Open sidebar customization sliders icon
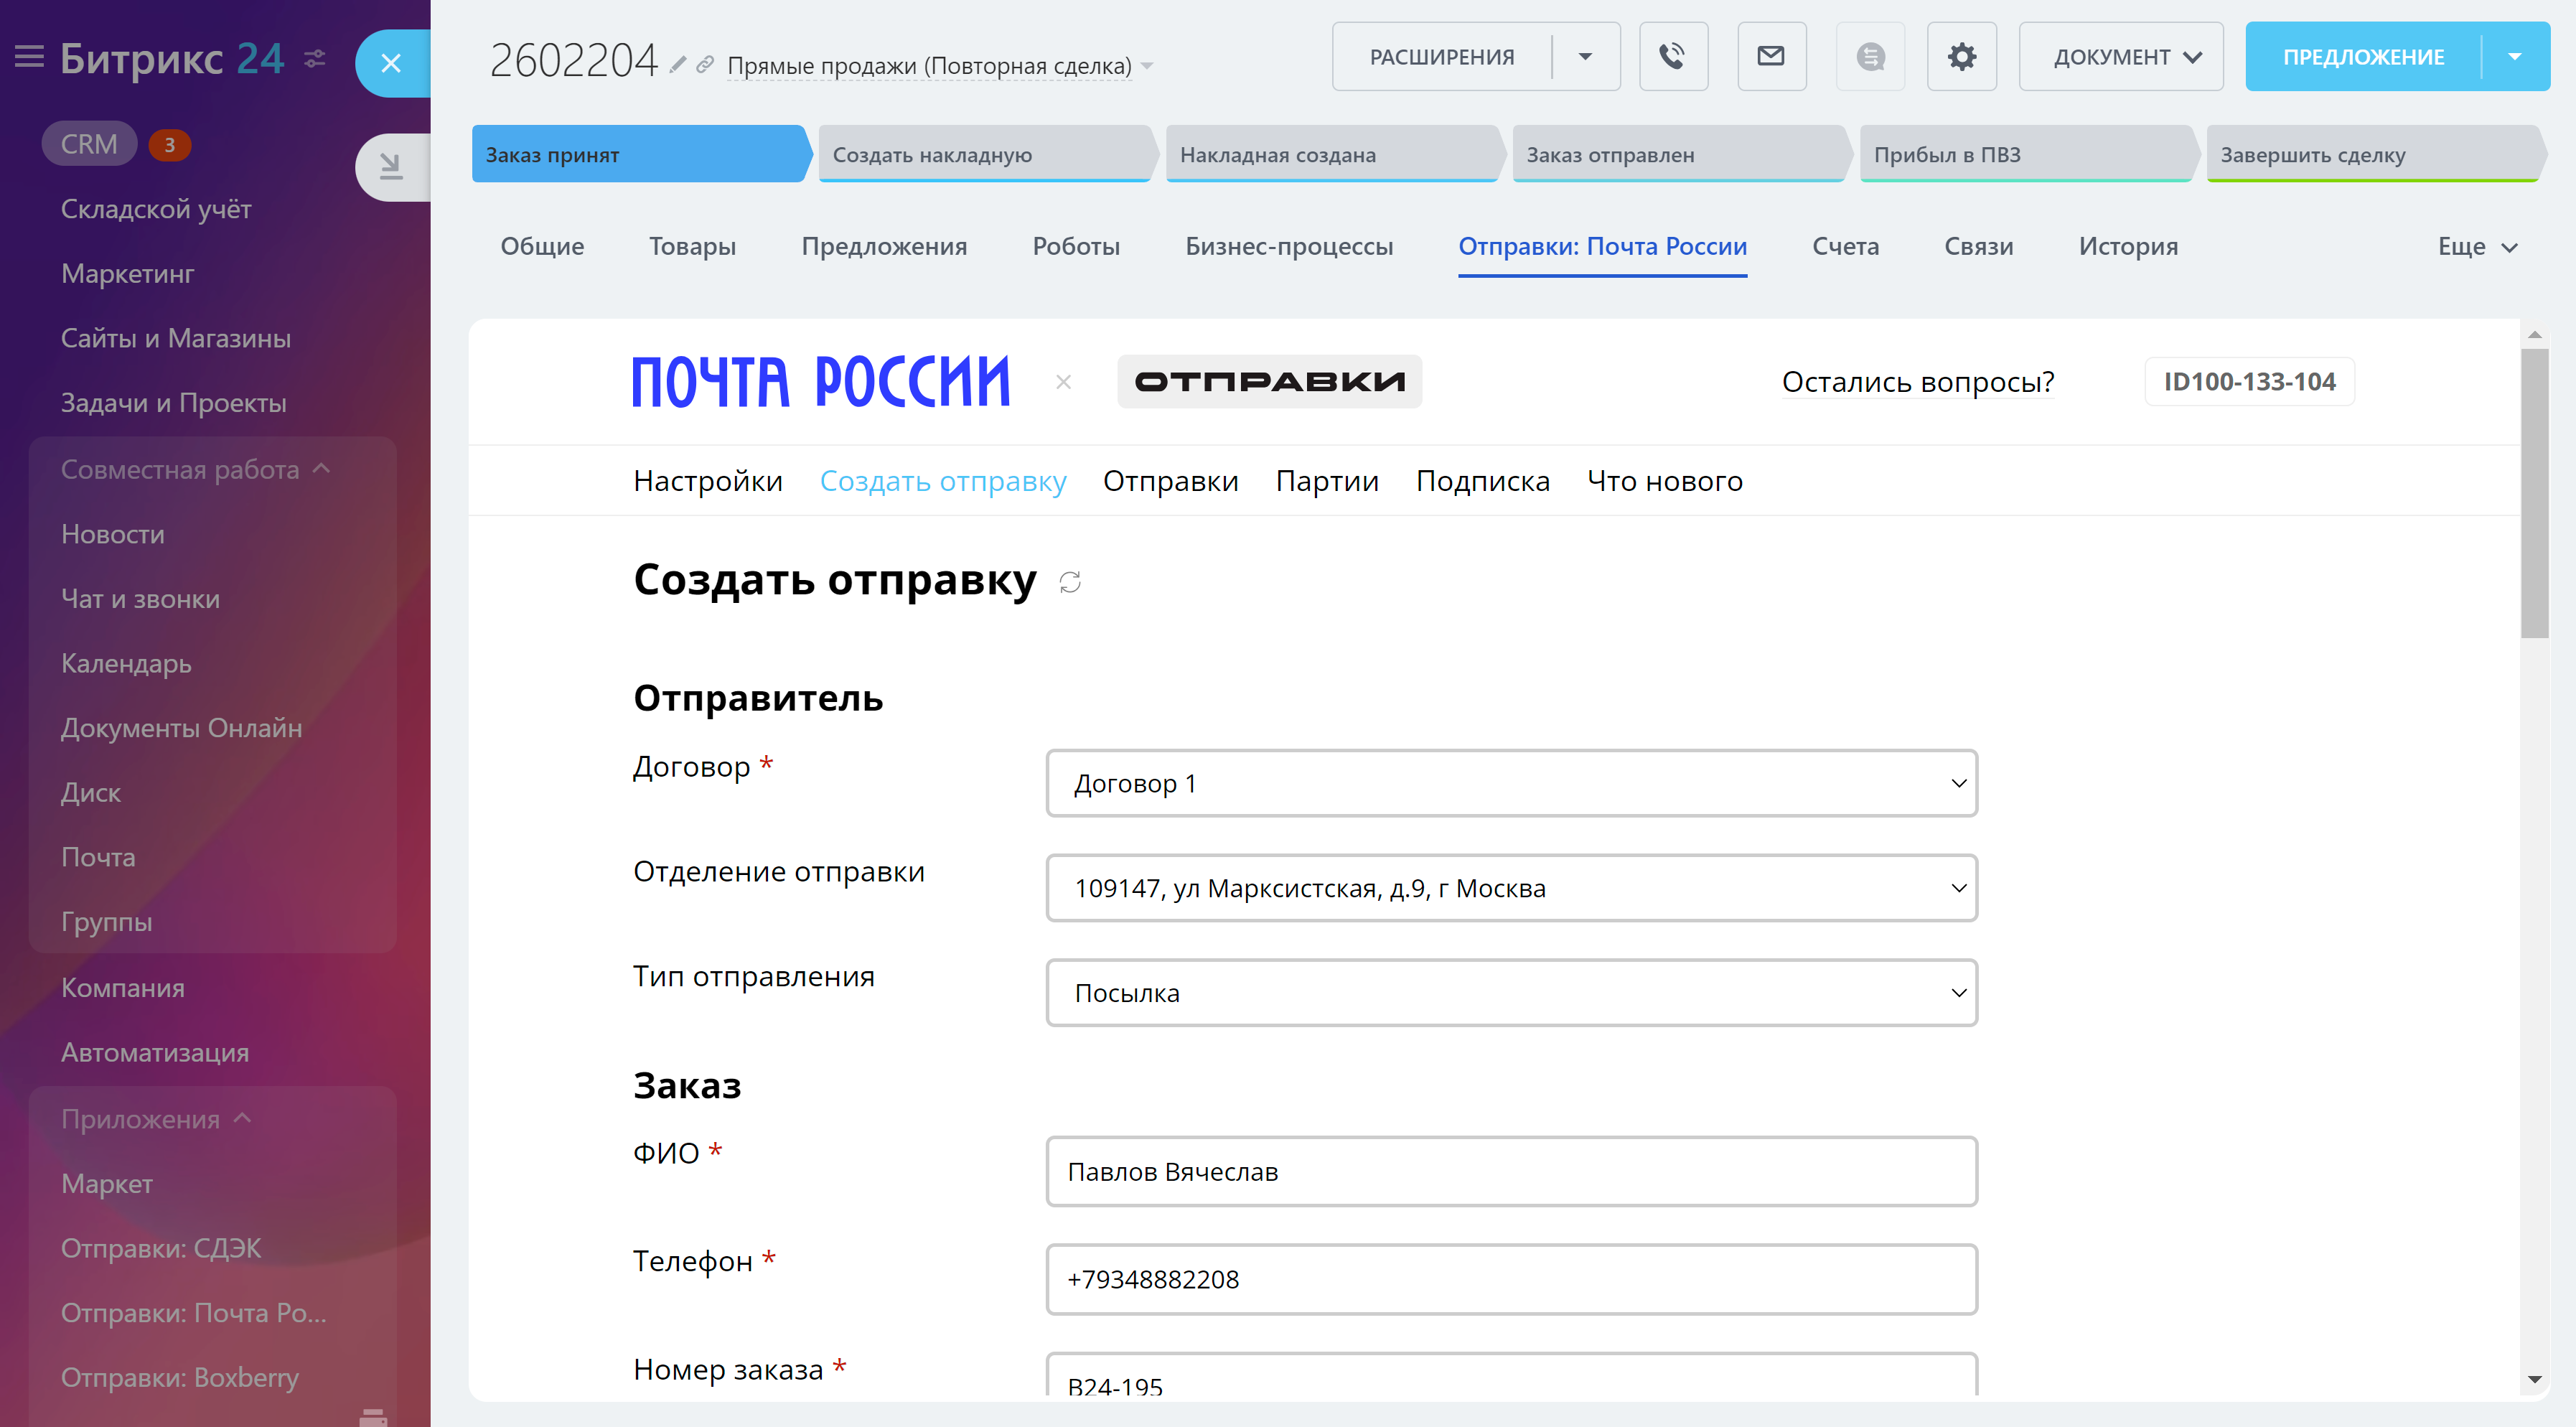 click(315, 59)
